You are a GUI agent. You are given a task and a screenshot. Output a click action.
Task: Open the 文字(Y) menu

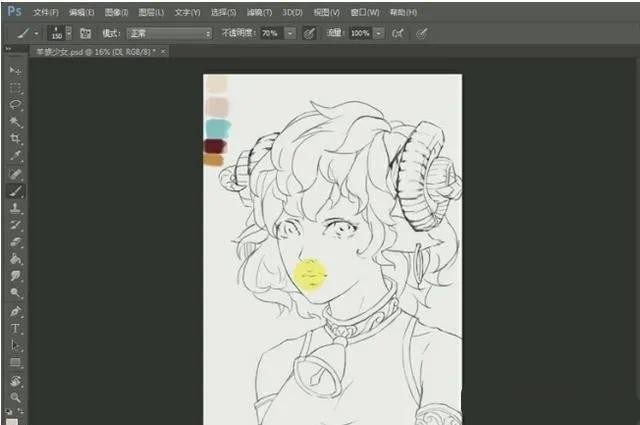tap(187, 12)
